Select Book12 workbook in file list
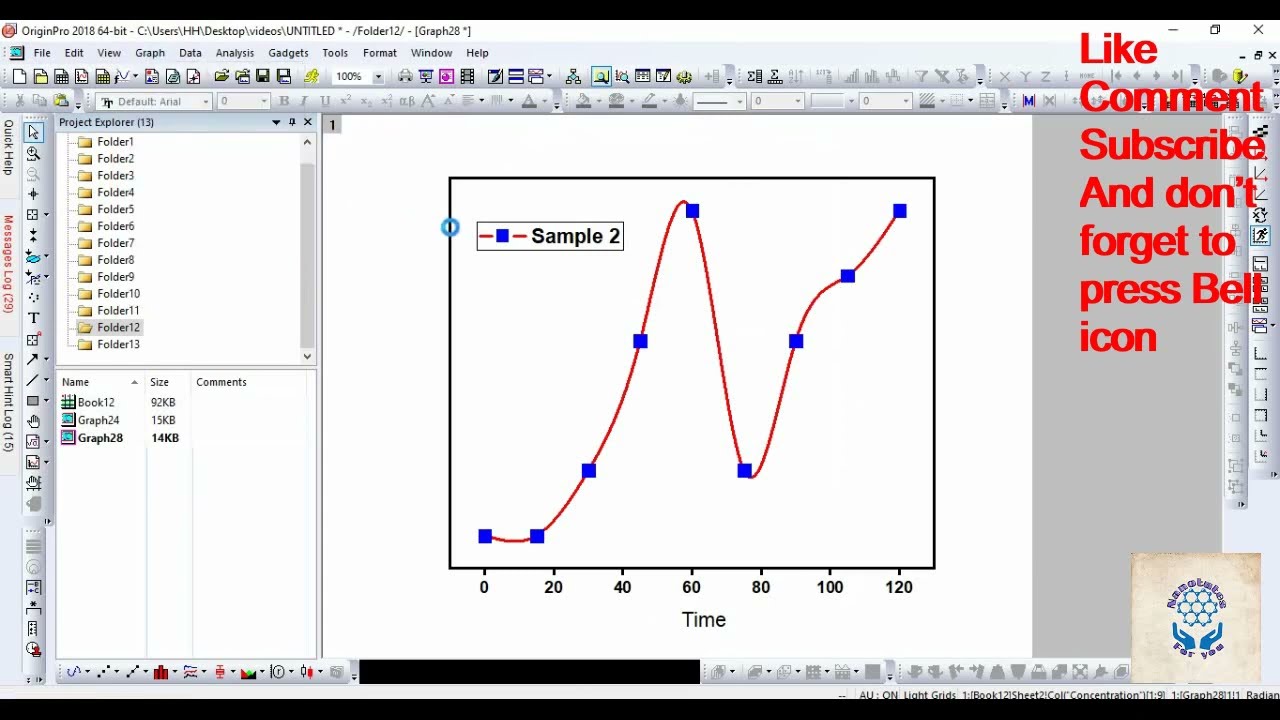Image resolution: width=1280 pixels, height=720 pixels. click(x=96, y=402)
